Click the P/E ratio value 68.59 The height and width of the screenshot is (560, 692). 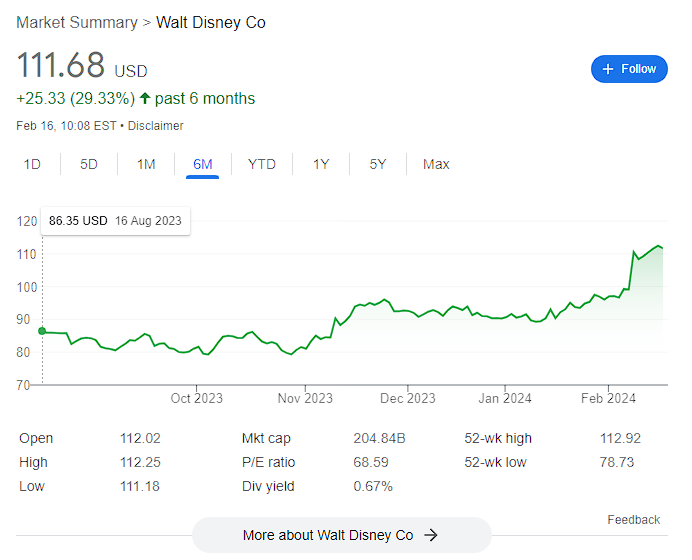[x=371, y=462]
